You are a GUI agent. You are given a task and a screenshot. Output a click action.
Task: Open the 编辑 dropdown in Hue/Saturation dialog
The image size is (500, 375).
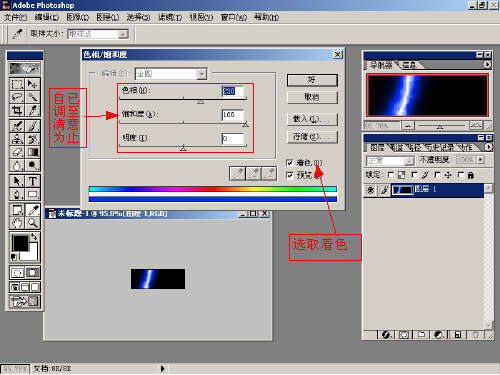pos(171,74)
